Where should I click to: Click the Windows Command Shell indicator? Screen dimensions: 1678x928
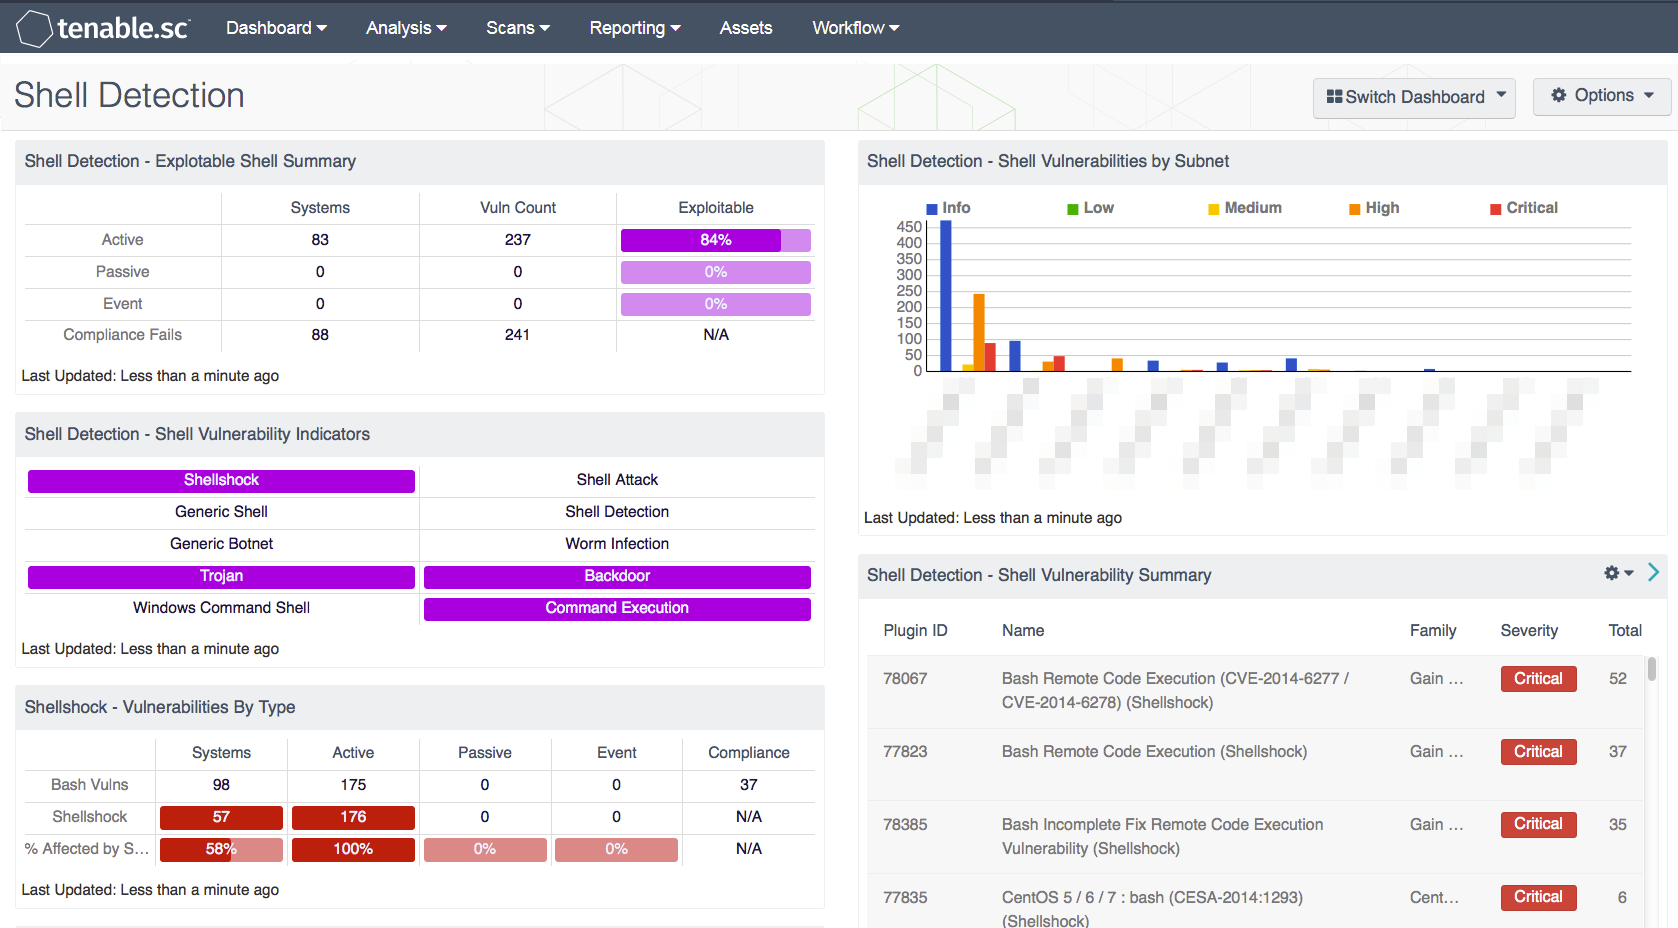[x=221, y=608]
